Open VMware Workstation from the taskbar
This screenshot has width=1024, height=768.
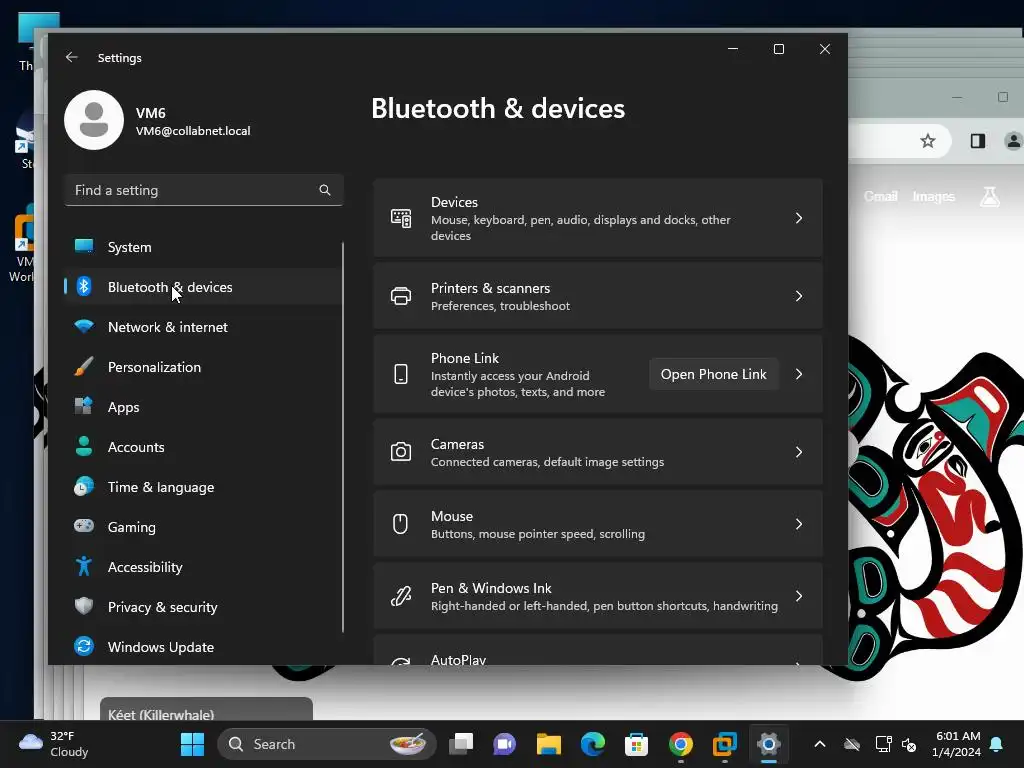724,744
